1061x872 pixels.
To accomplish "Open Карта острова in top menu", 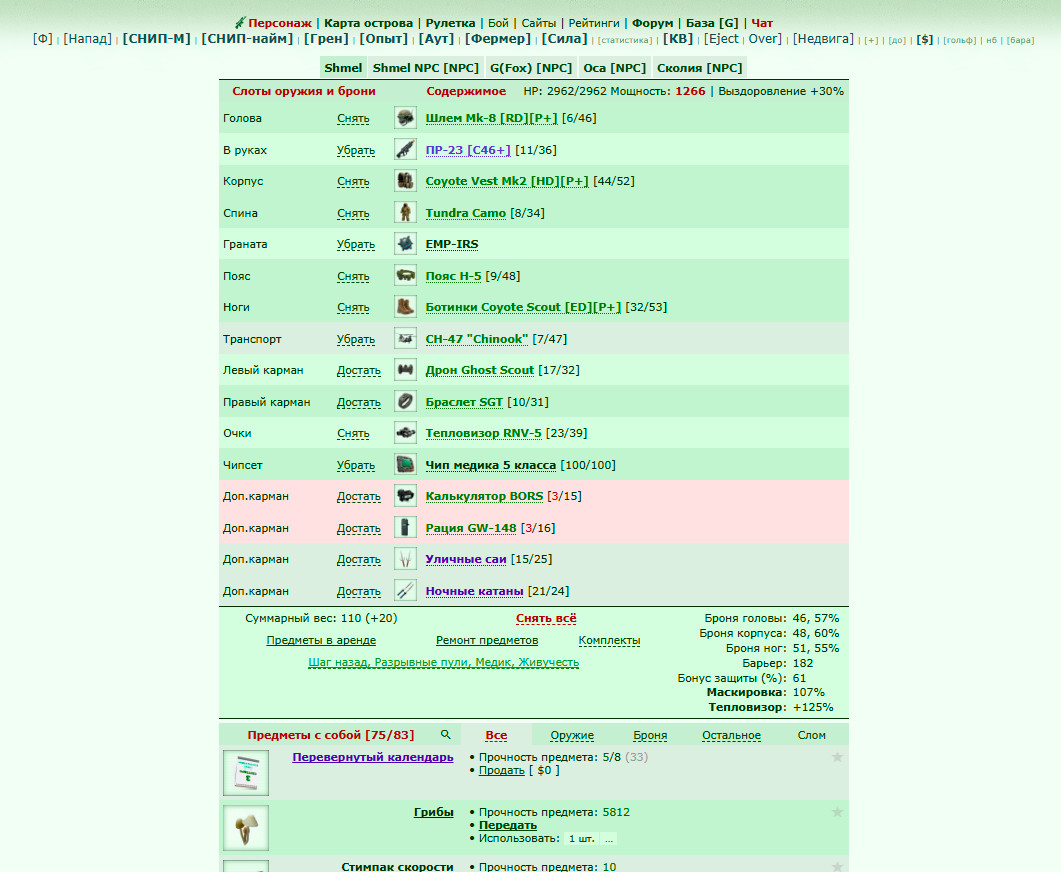I will tap(368, 23).
